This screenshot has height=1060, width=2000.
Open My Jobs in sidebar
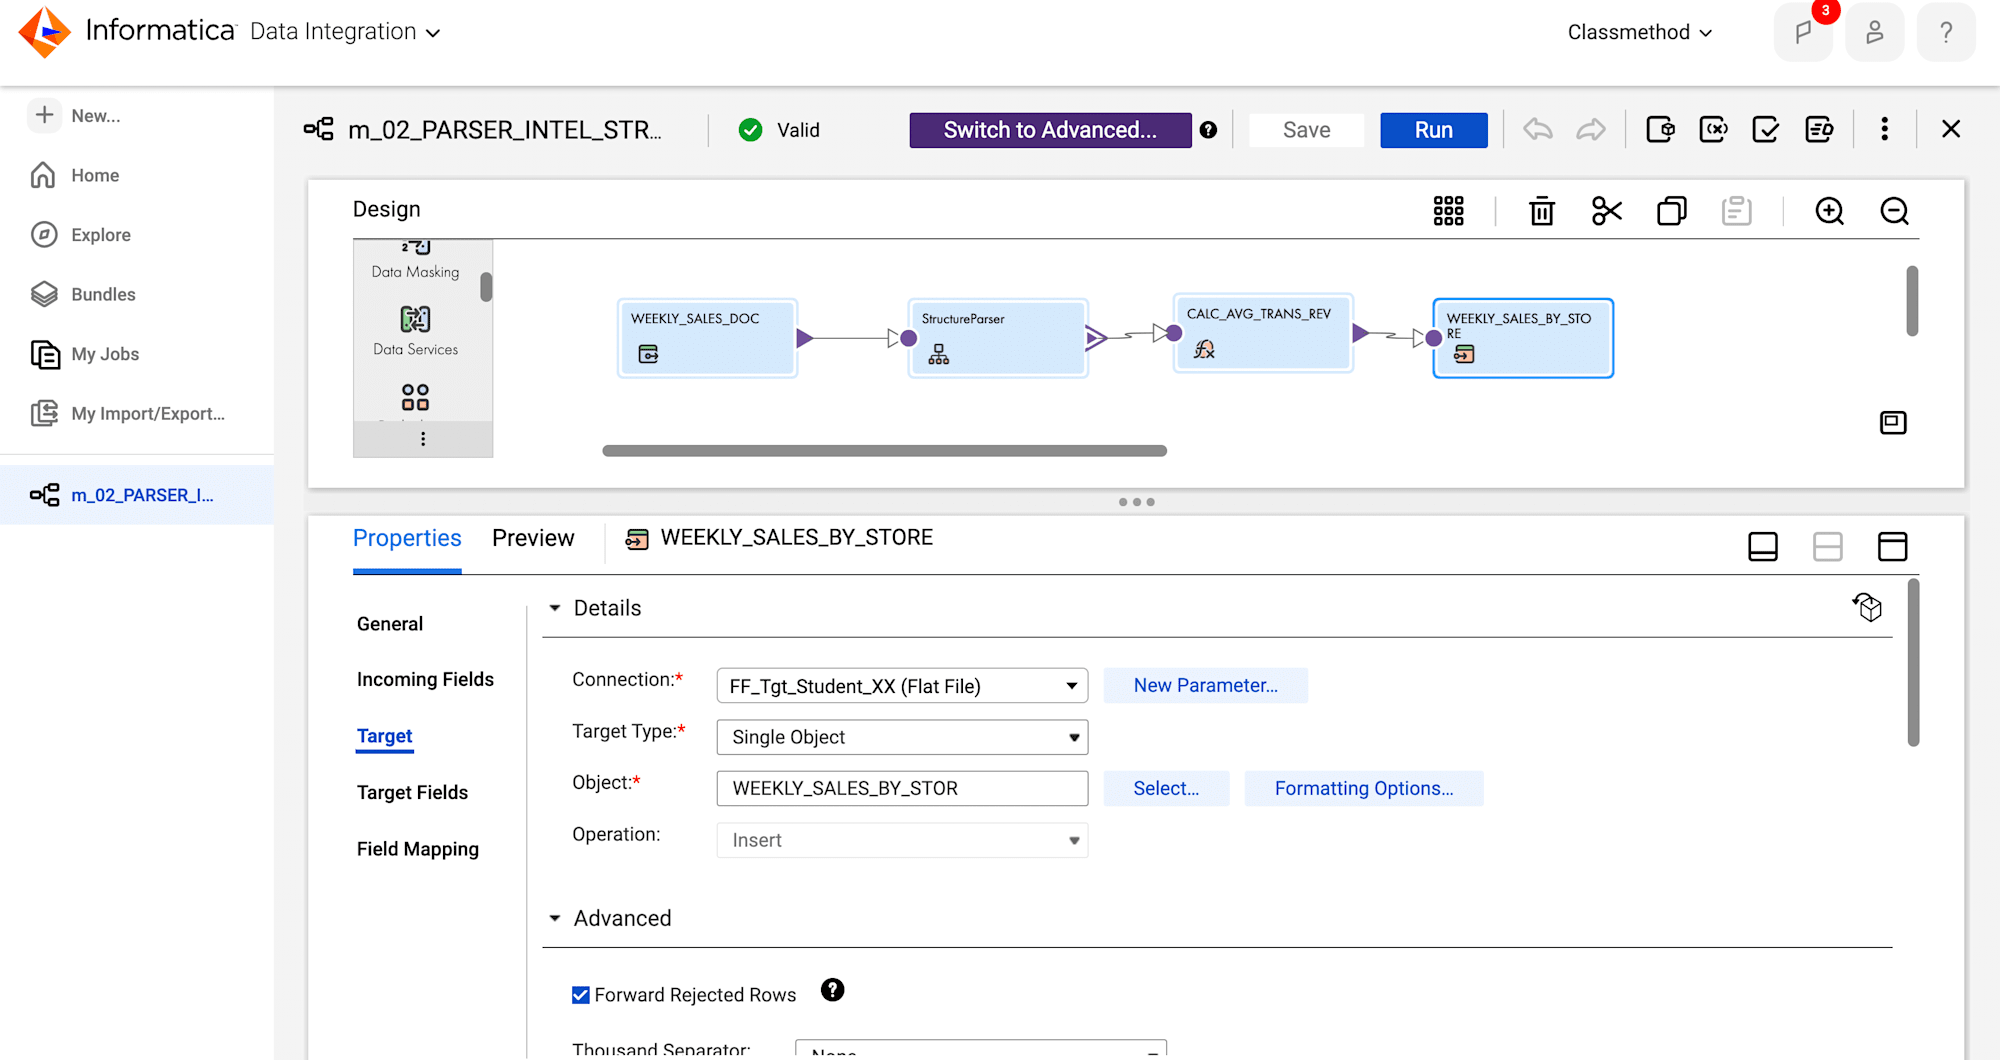click(x=85, y=354)
